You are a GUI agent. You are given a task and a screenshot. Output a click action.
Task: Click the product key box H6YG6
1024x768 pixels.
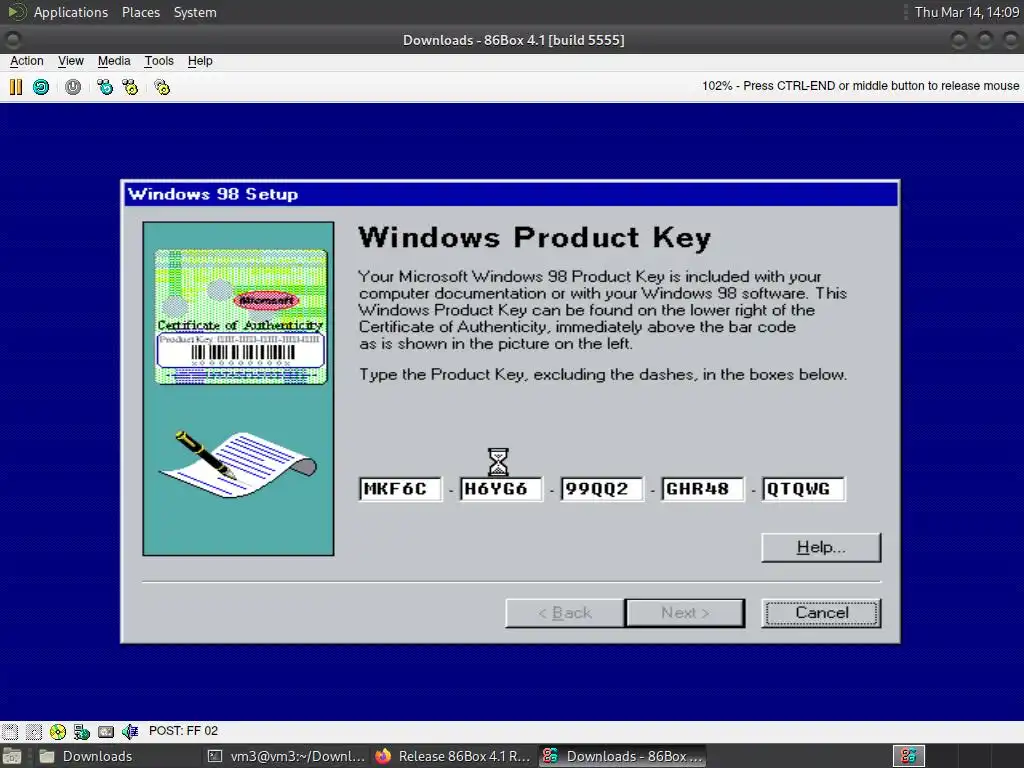click(x=501, y=489)
